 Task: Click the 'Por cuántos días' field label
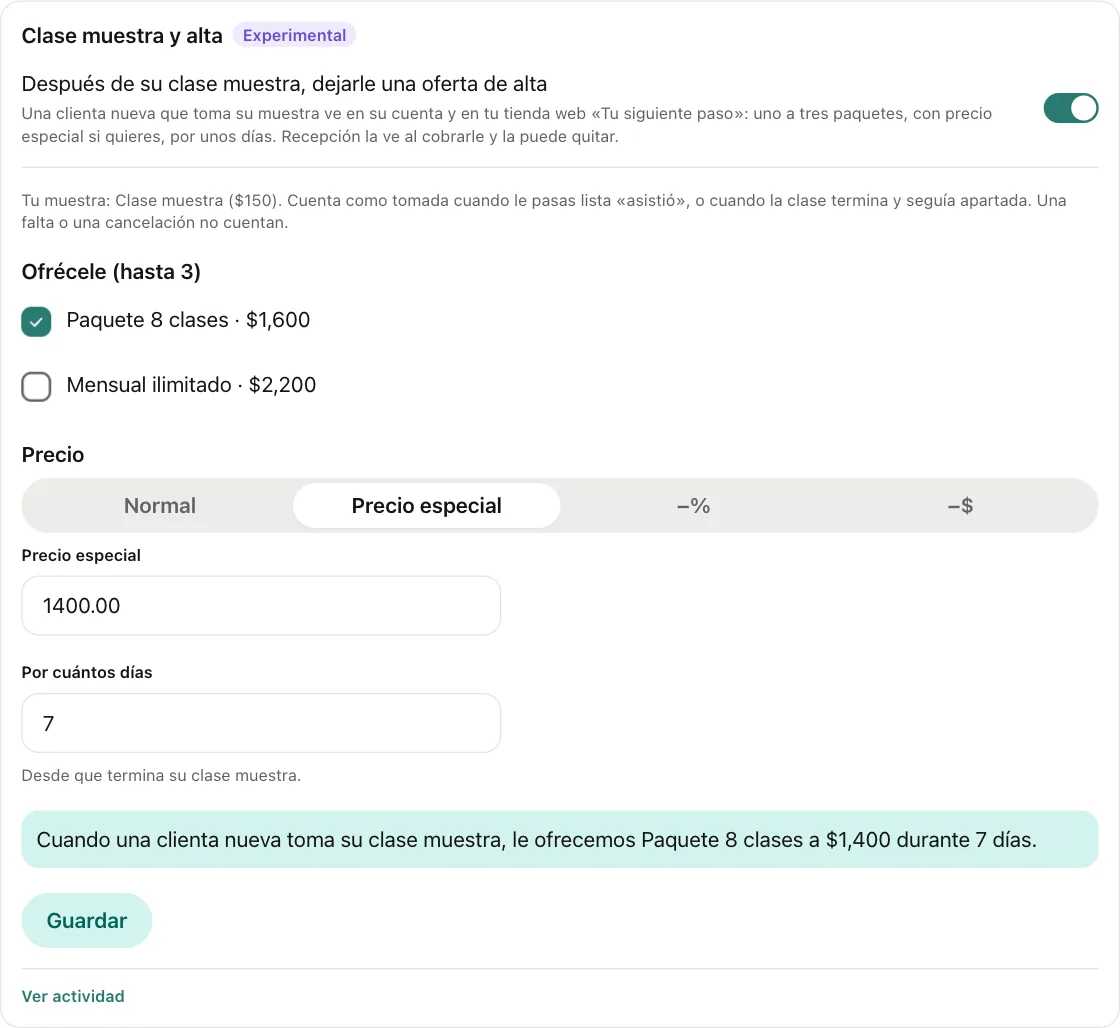coord(86,672)
